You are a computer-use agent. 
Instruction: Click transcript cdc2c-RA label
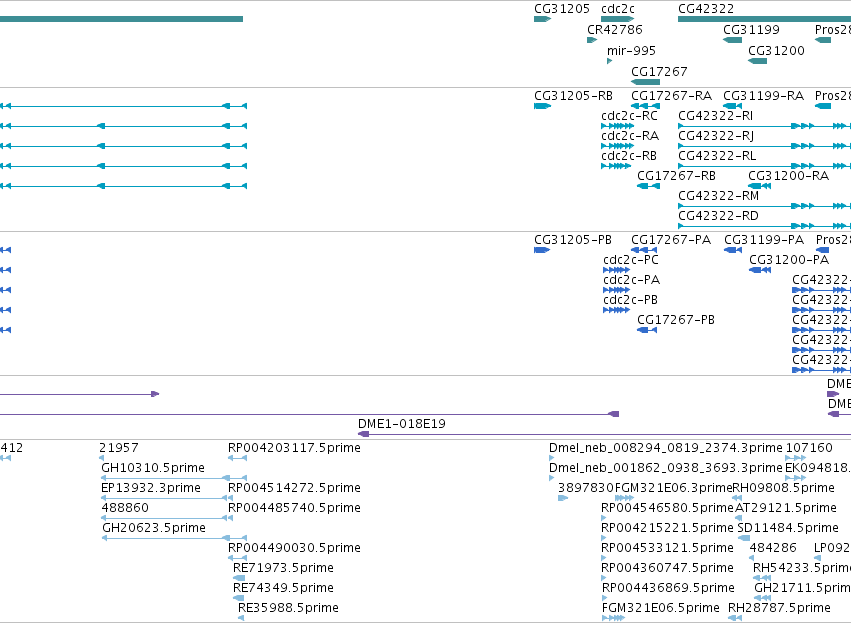pos(630,136)
